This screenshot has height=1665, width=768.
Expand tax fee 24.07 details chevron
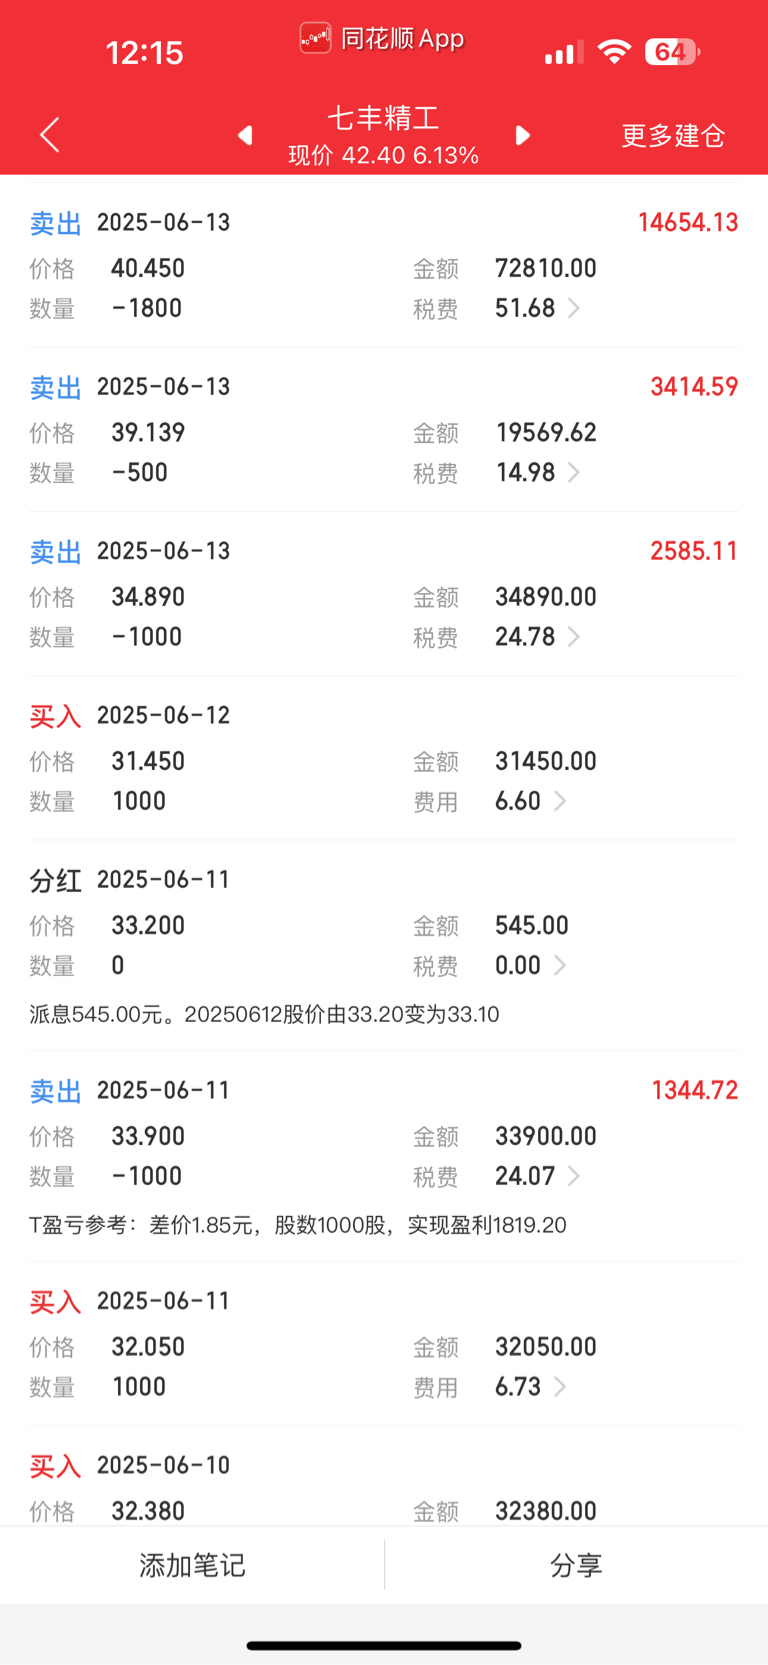[574, 1176]
